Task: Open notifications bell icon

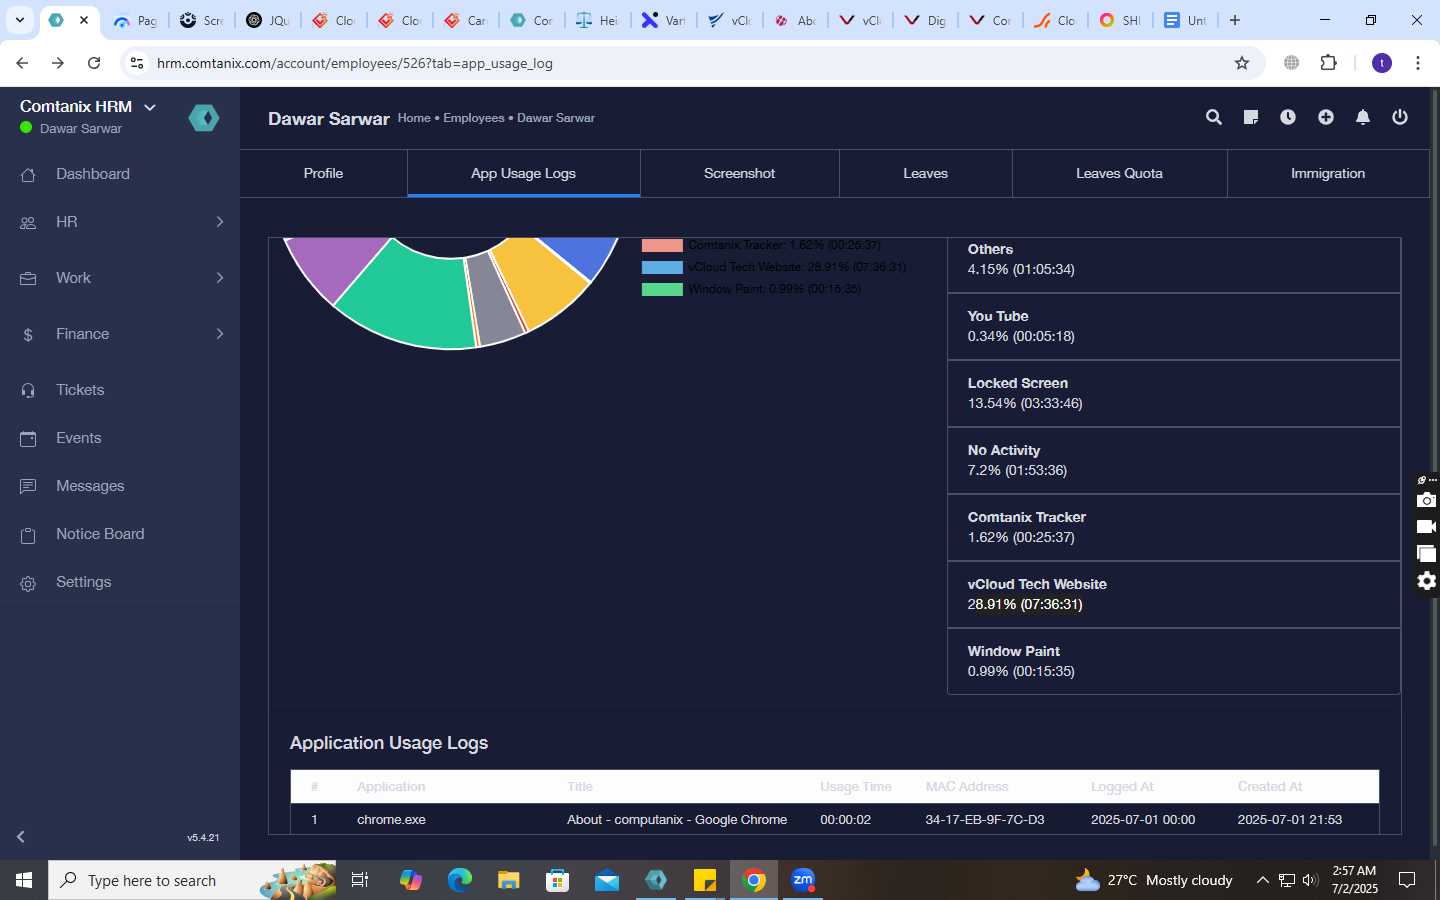Action: (x=1363, y=117)
